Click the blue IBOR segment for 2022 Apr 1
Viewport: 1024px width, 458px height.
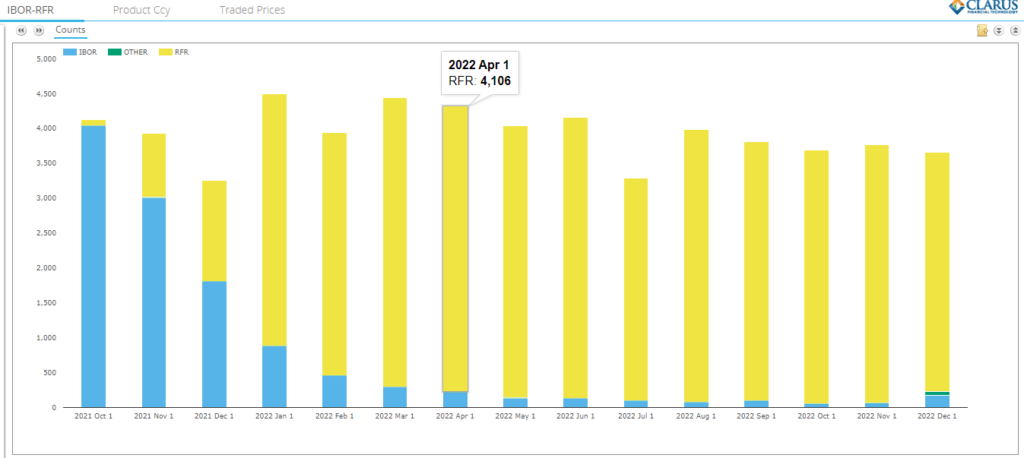pos(455,399)
